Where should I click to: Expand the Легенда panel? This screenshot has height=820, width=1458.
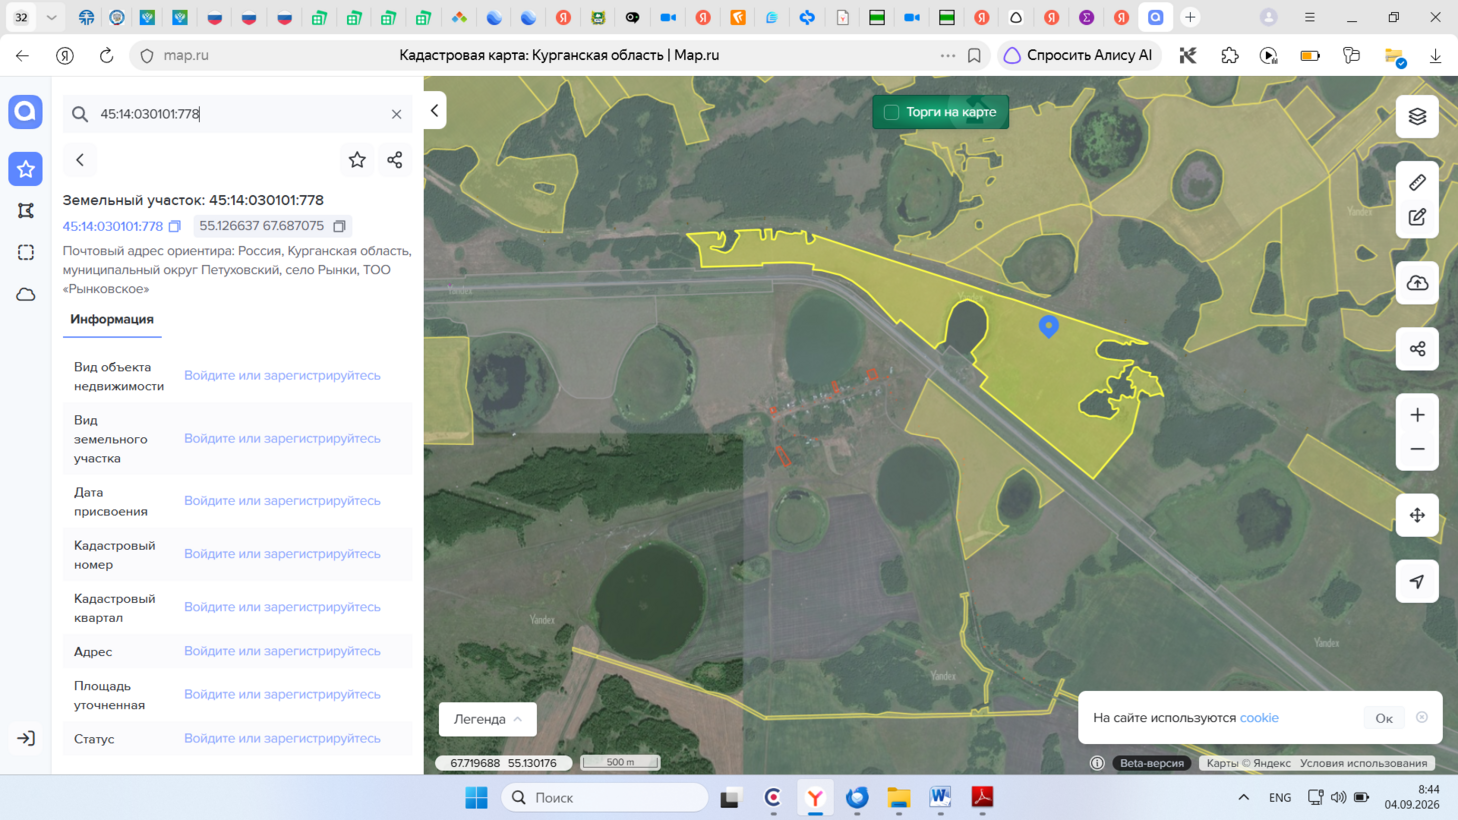point(488,719)
